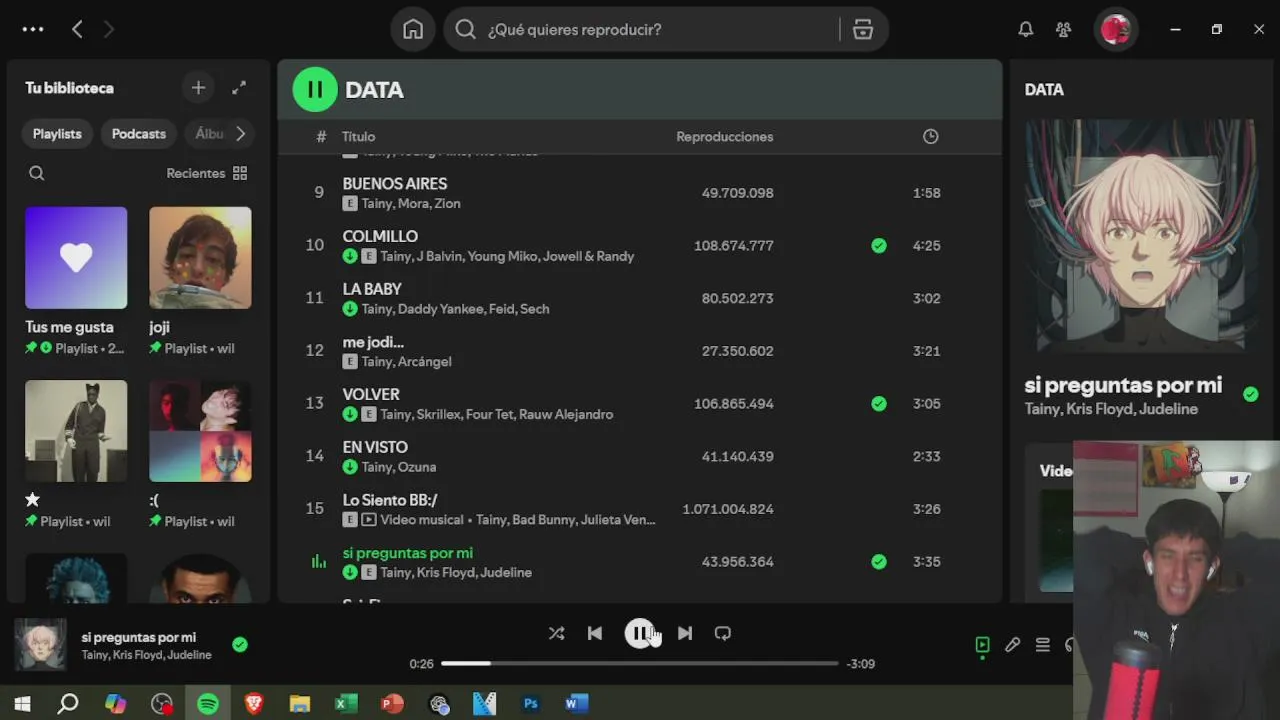Open the star-named playlist cover
The image size is (1280, 720).
[x=76, y=431]
